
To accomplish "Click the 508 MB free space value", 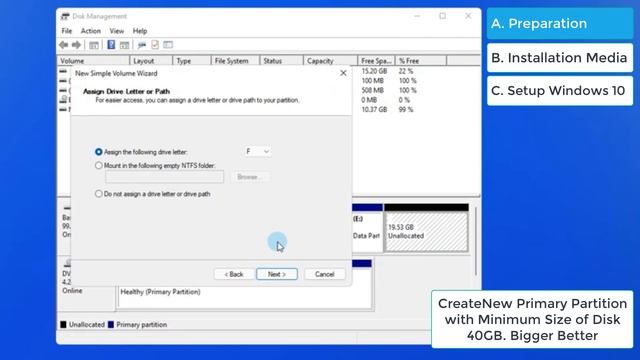I will click(x=372, y=90).
